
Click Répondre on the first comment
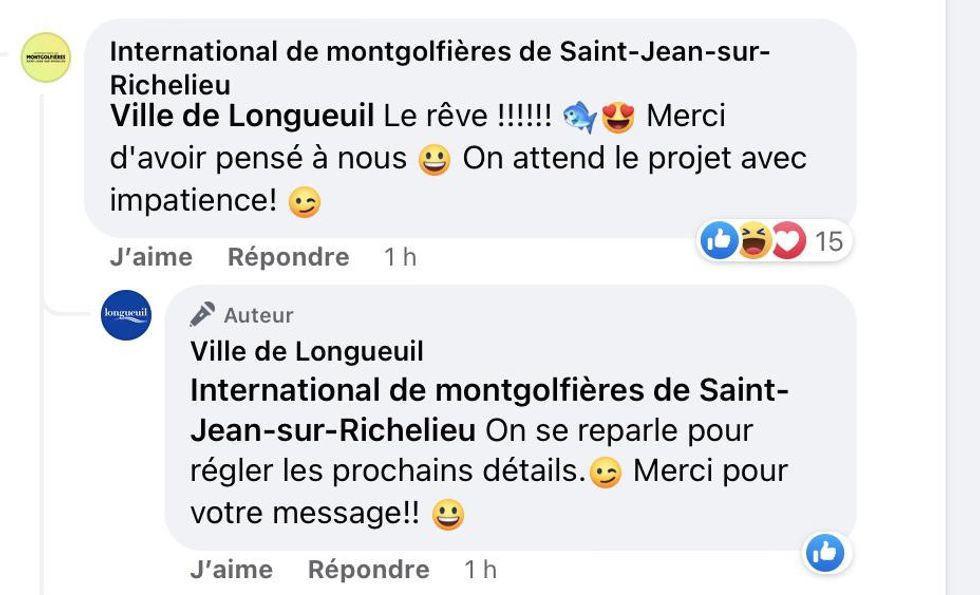coord(289,257)
